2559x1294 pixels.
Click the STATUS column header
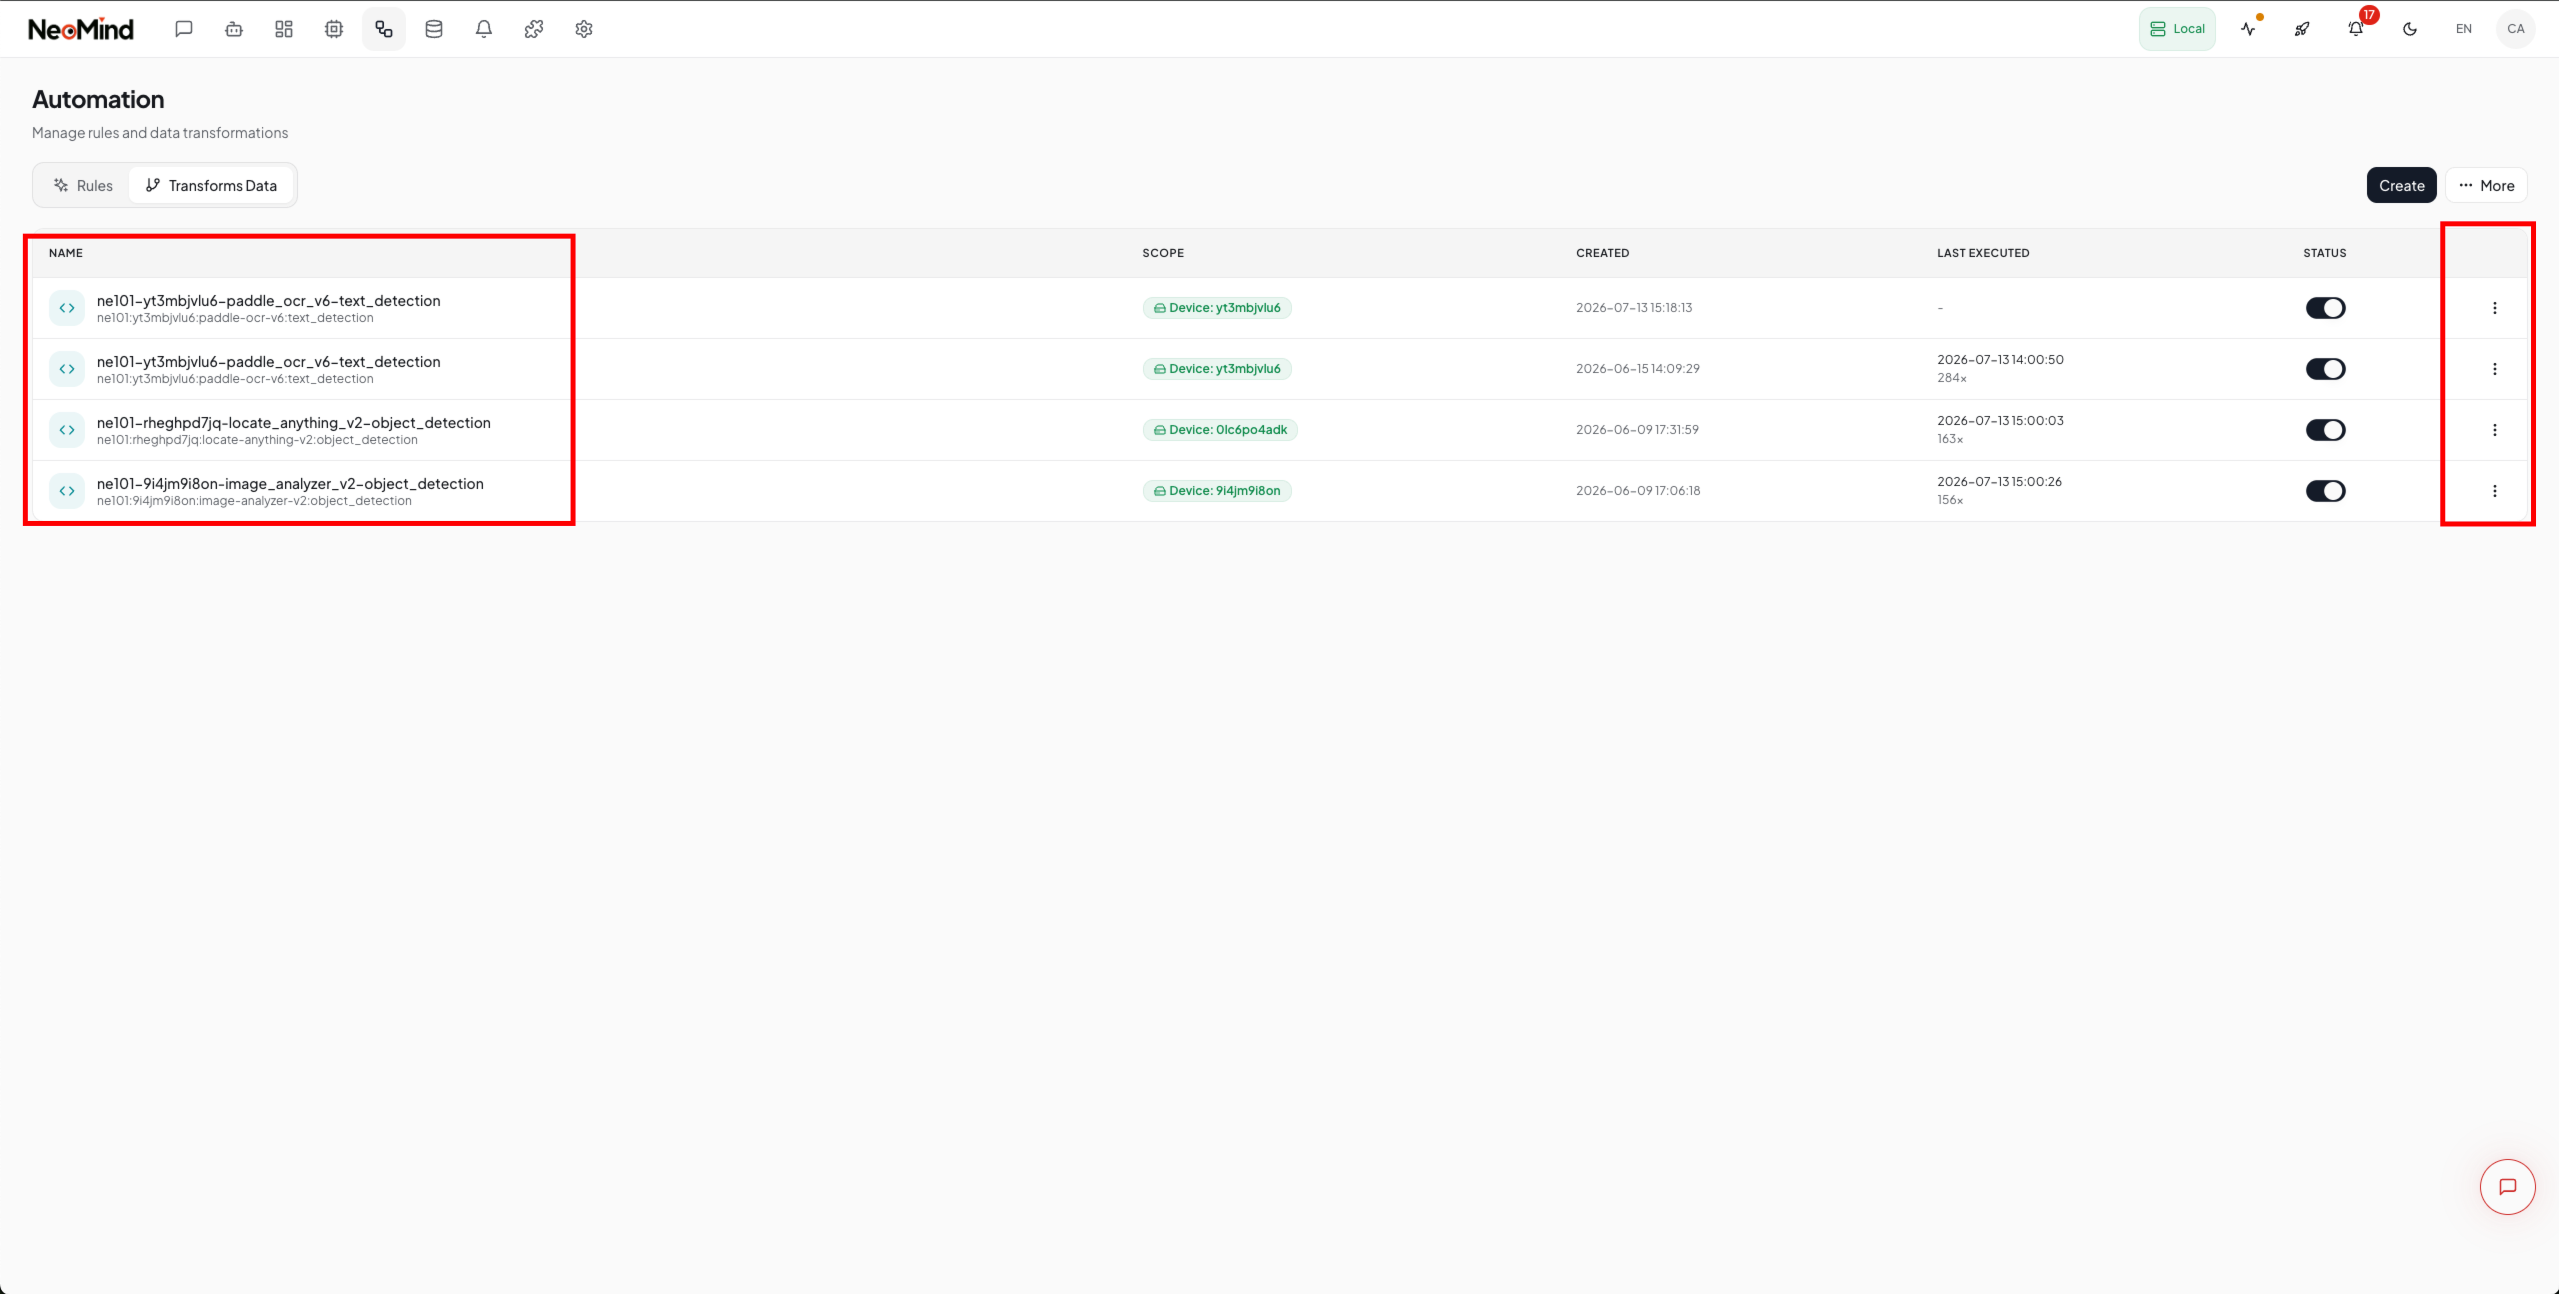[x=2325, y=253]
